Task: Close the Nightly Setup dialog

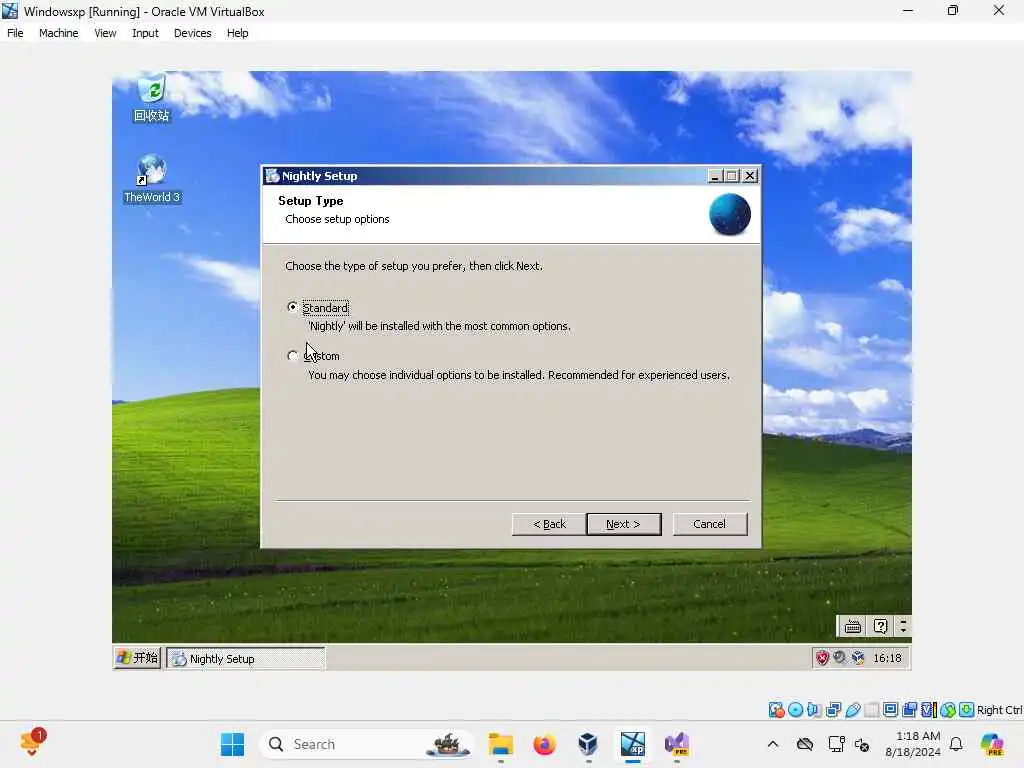Action: coord(750,176)
